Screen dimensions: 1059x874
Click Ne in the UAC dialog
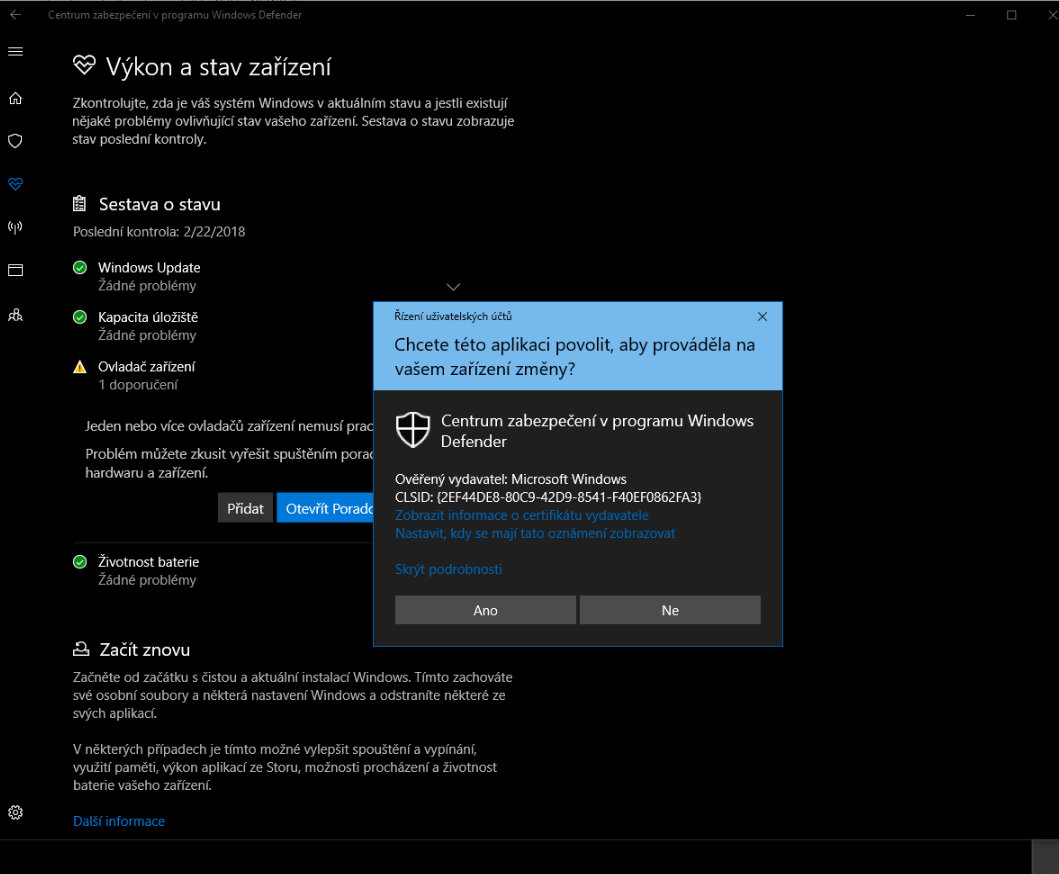[670, 610]
